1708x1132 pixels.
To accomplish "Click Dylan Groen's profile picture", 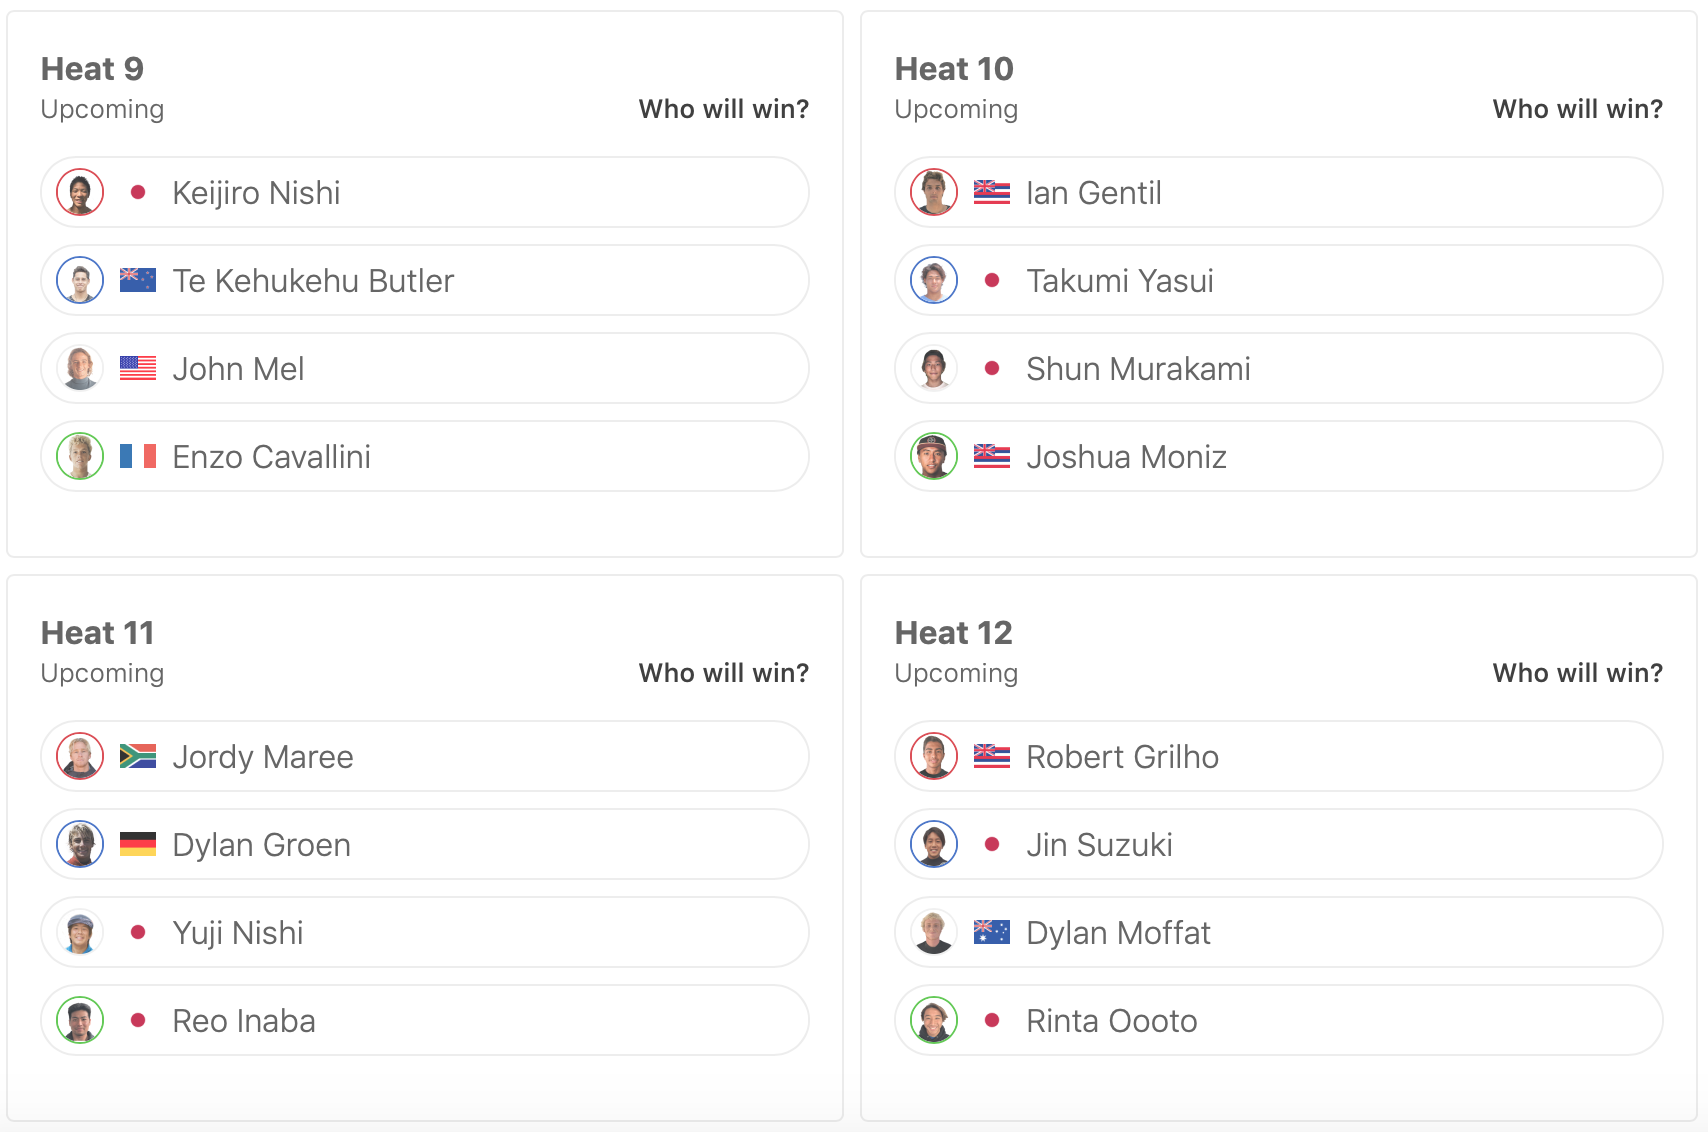I will pos(80,844).
